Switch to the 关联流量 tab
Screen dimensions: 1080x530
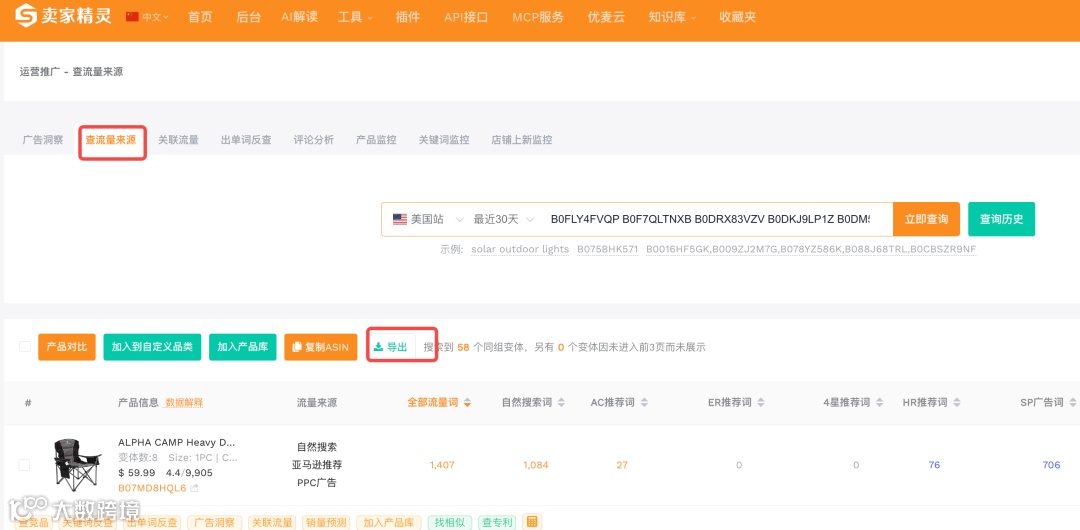(x=178, y=140)
